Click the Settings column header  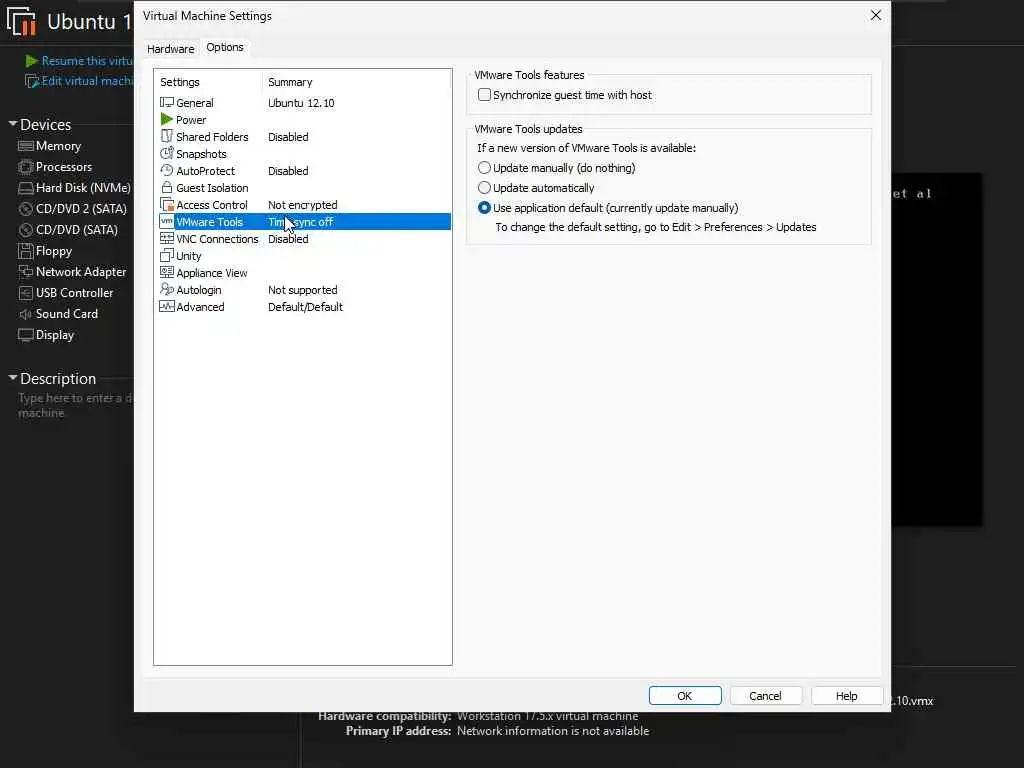pyautogui.click(x=180, y=82)
